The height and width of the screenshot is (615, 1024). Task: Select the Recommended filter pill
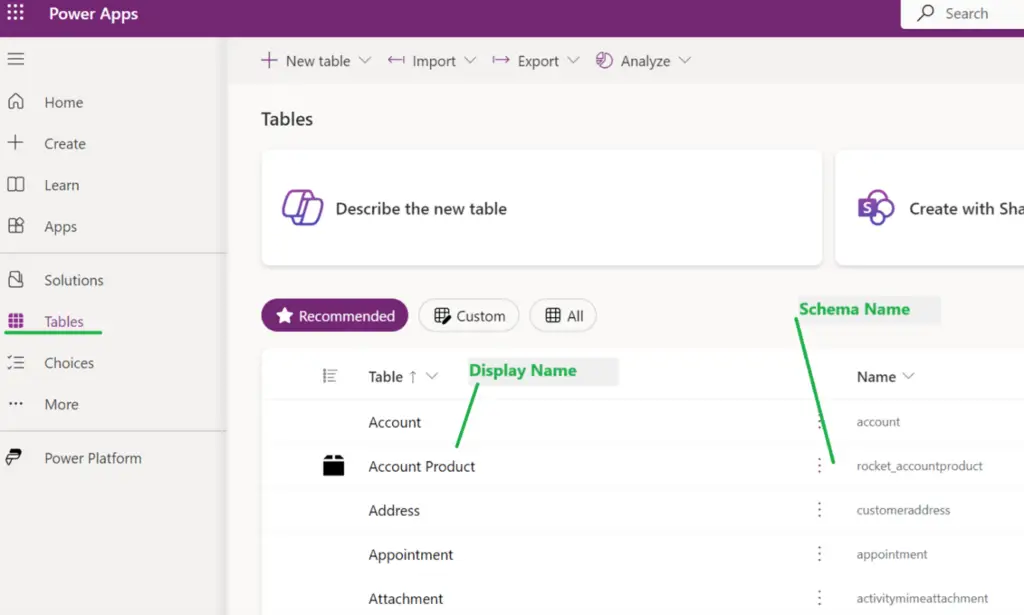334,315
